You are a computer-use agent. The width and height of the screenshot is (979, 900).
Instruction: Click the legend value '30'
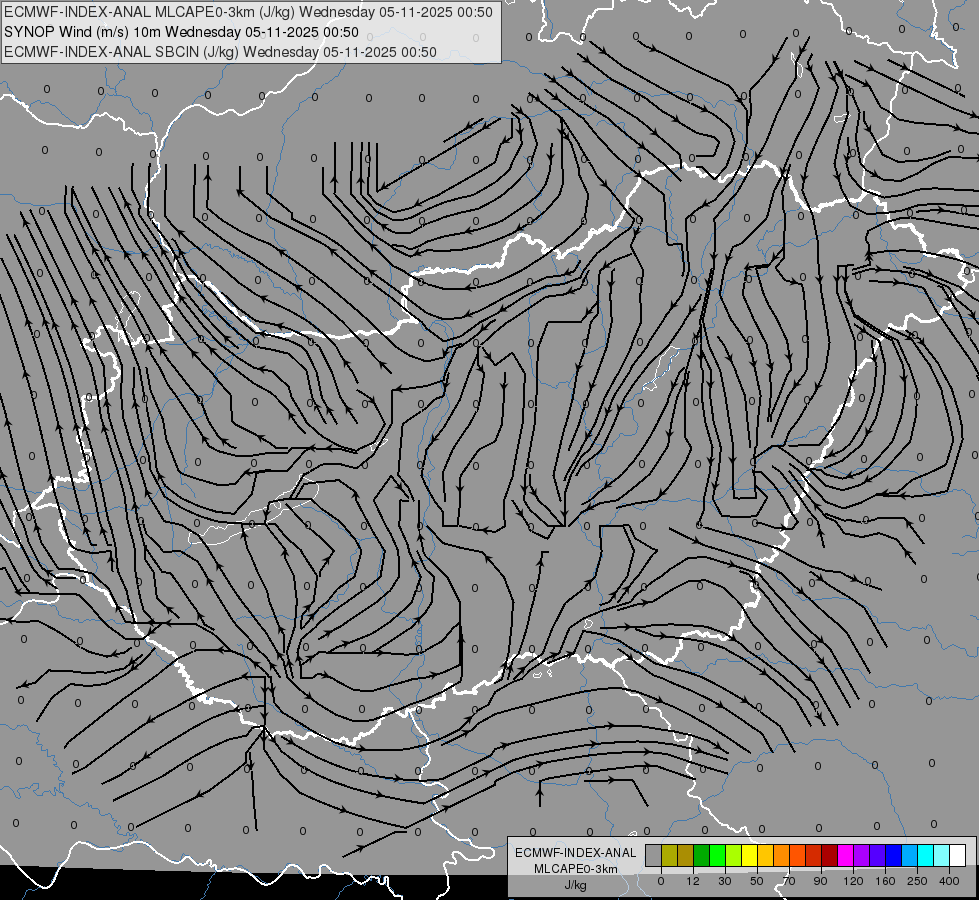coord(725,881)
